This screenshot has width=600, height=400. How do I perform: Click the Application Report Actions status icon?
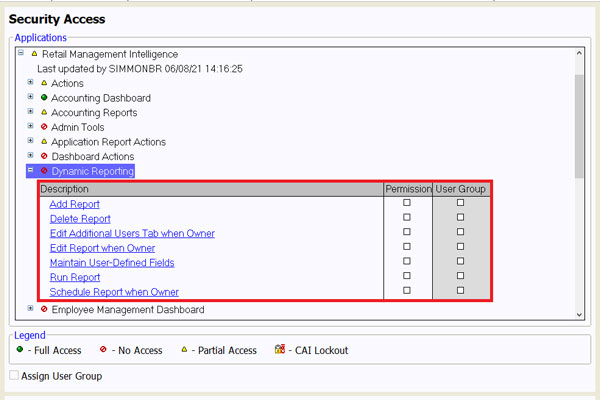point(44,142)
